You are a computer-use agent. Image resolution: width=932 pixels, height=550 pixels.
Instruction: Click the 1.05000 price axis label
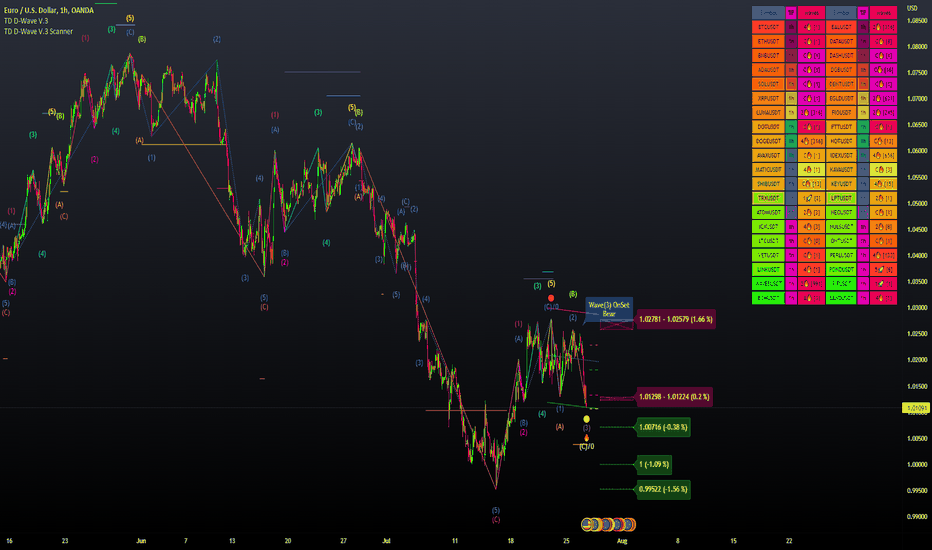click(x=917, y=203)
